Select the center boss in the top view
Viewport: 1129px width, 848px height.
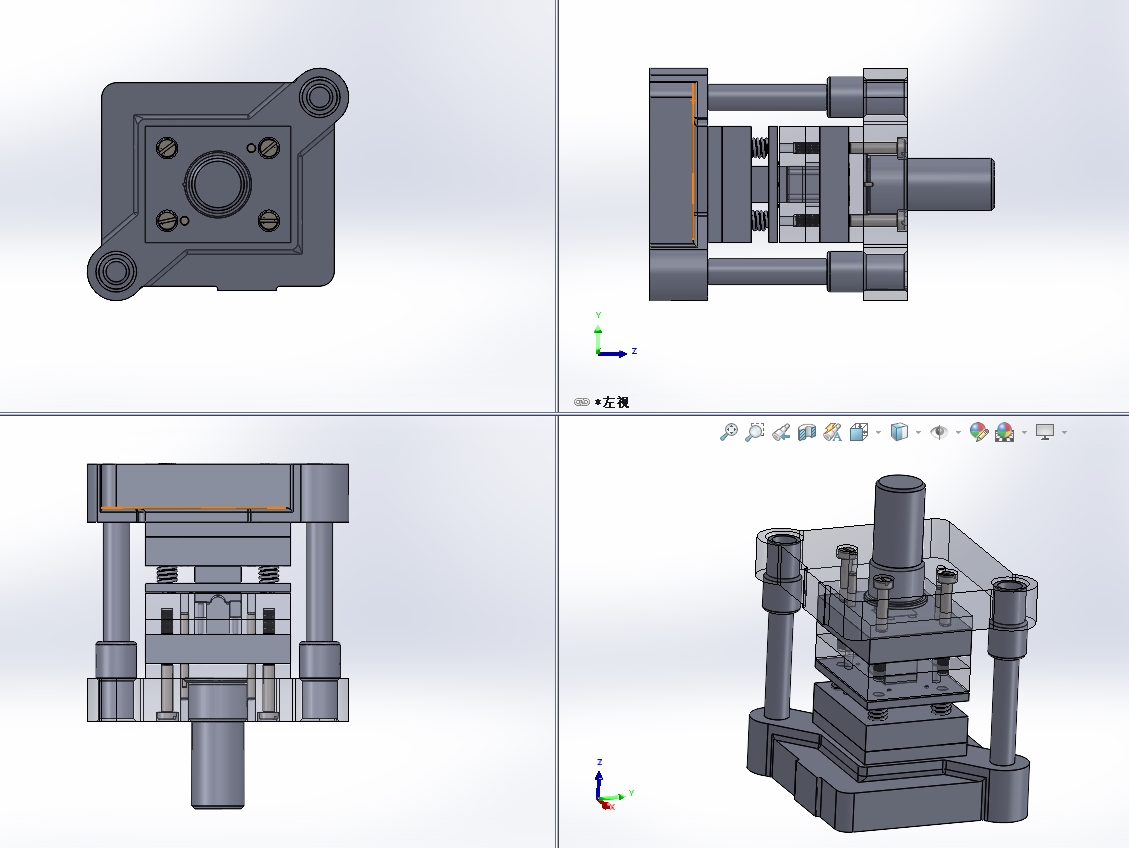(x=218, y=184)
